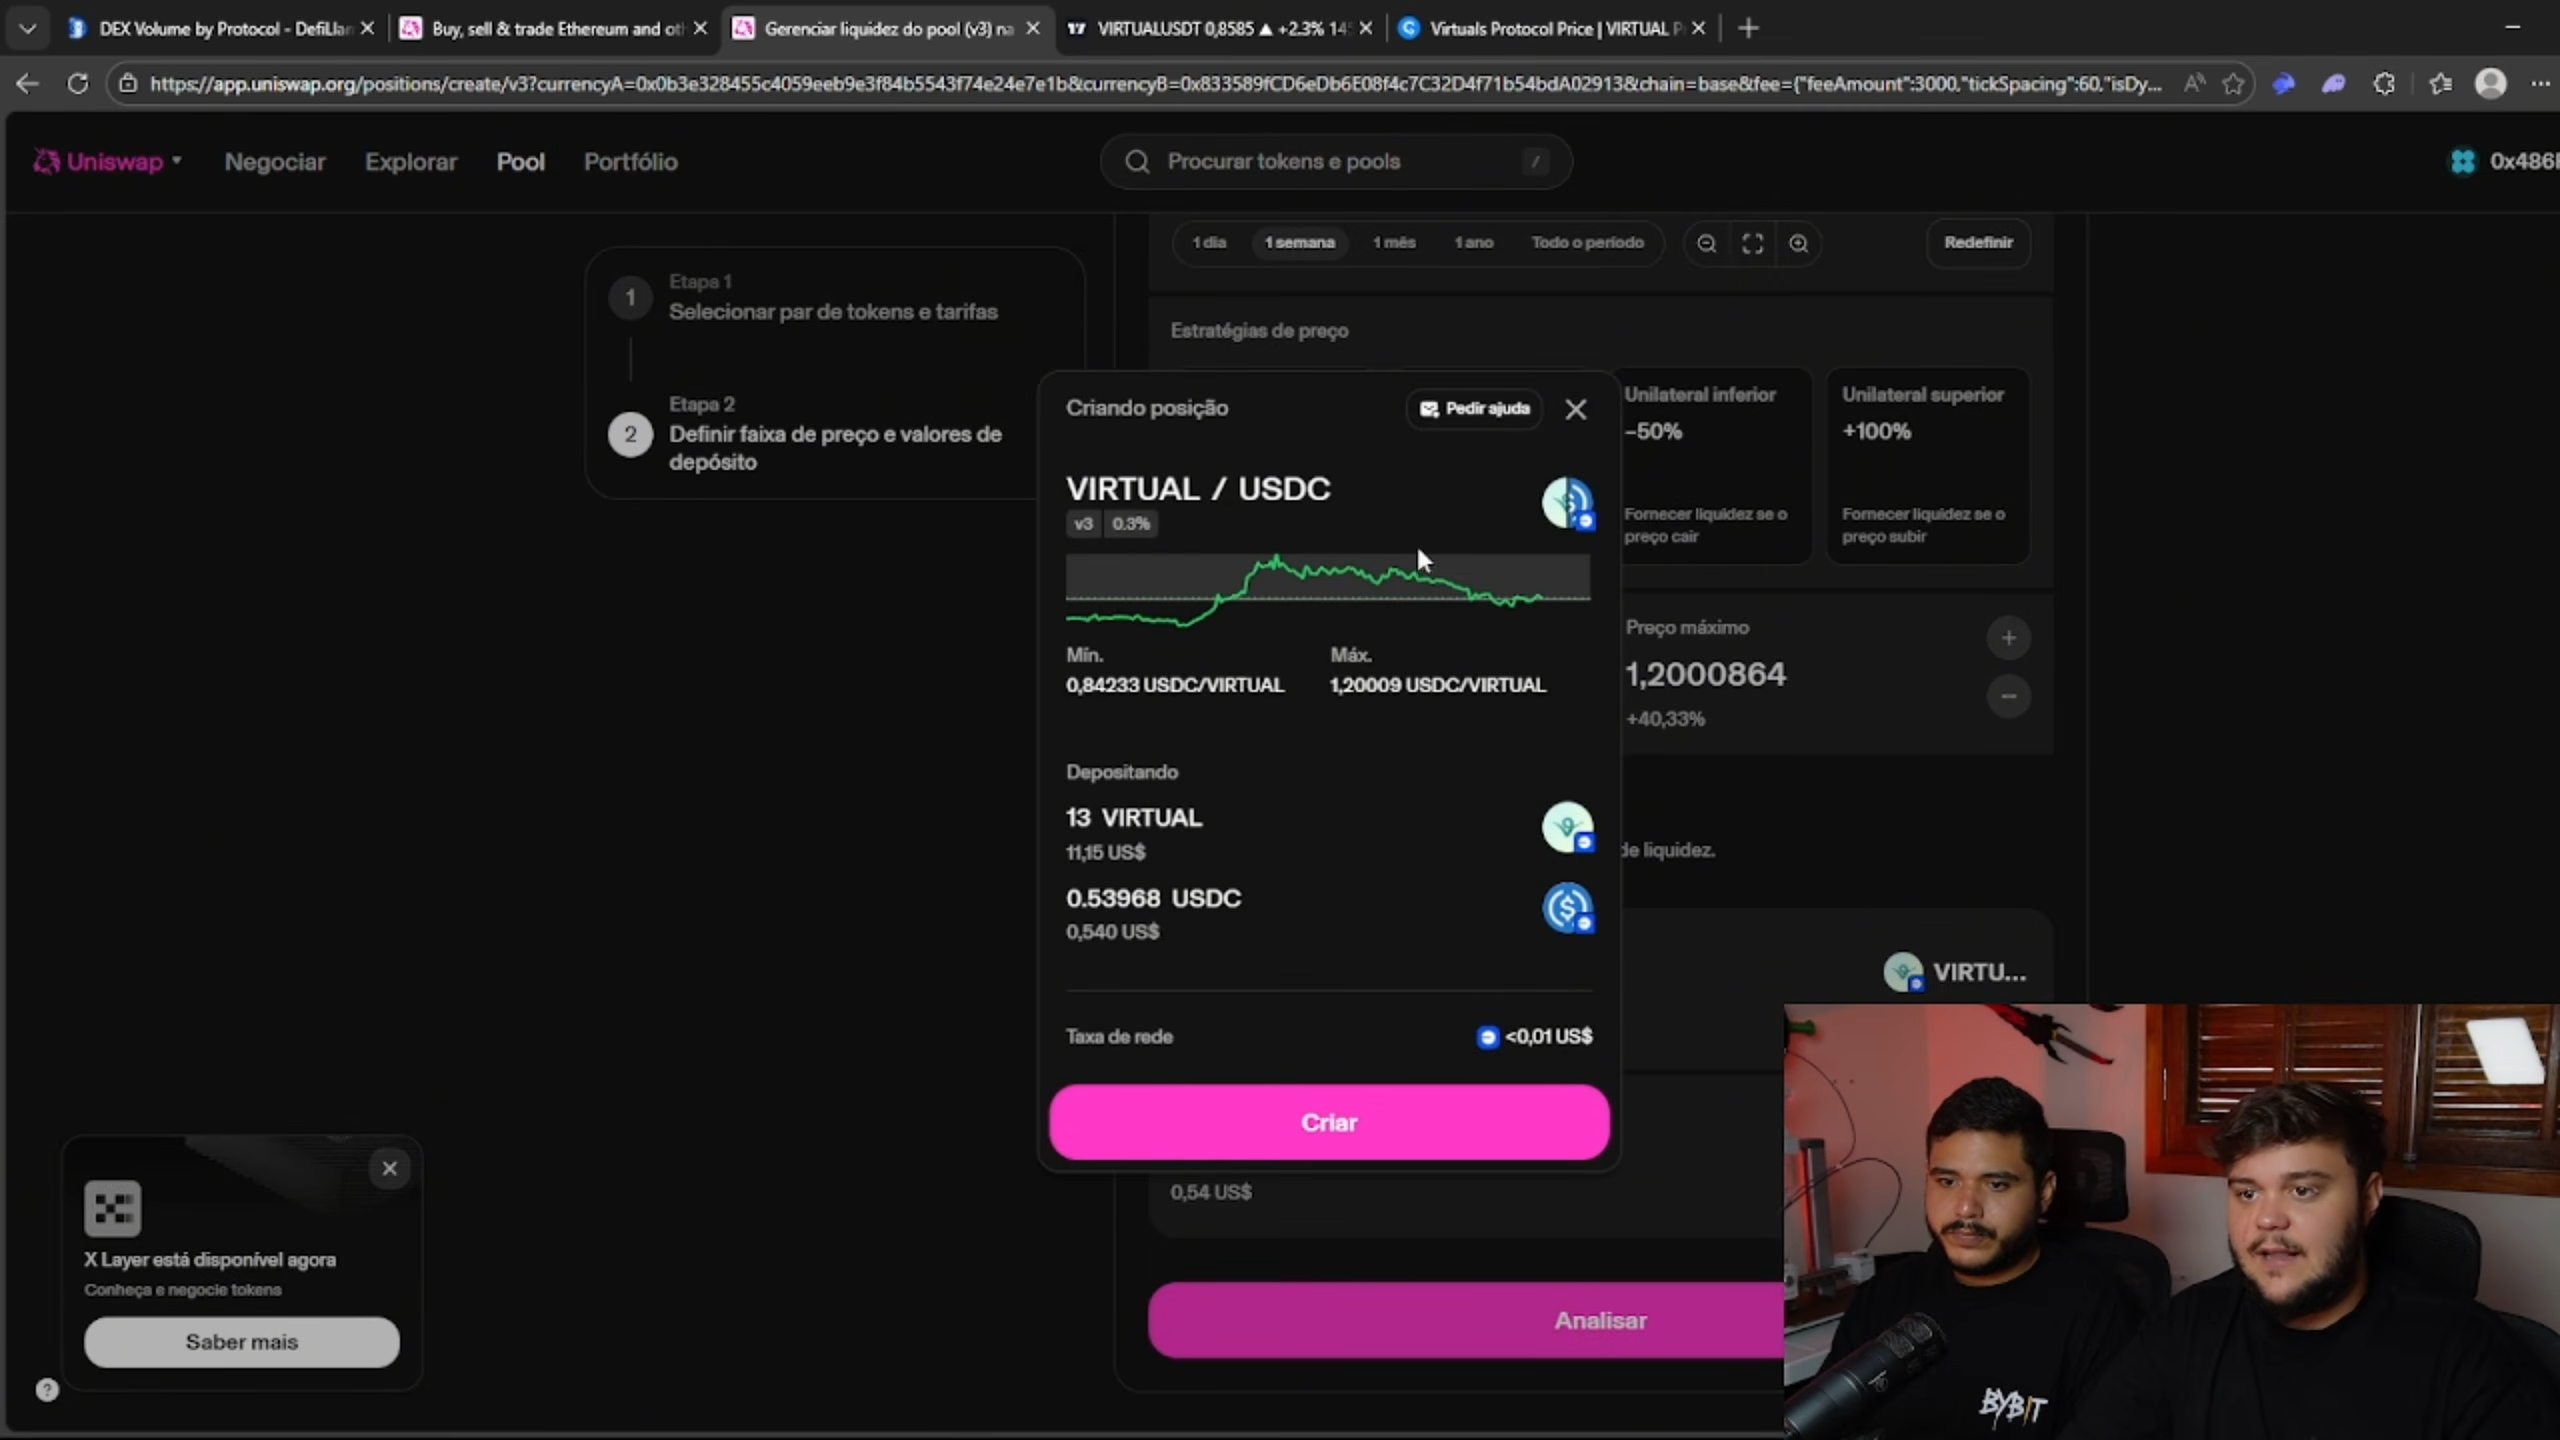Dismiss the X Layer notification card
The height and width of the screenshot is (1440, 2560).
[x=390, y=1168]
